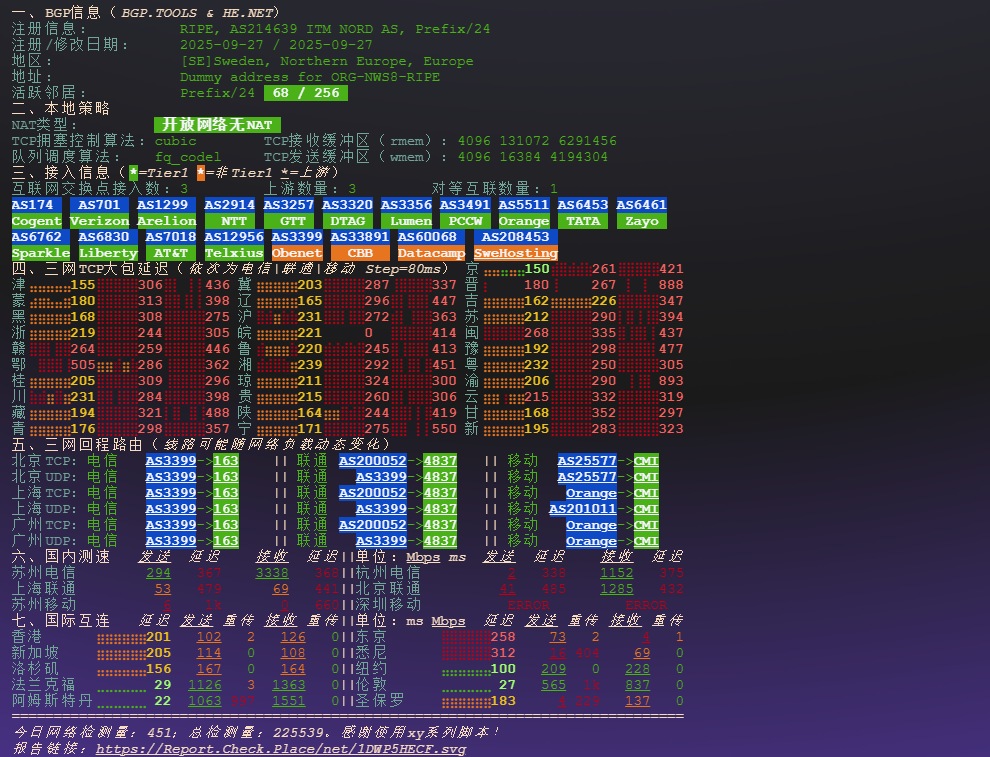Select the AS701 Verizon peer badge

100,212
